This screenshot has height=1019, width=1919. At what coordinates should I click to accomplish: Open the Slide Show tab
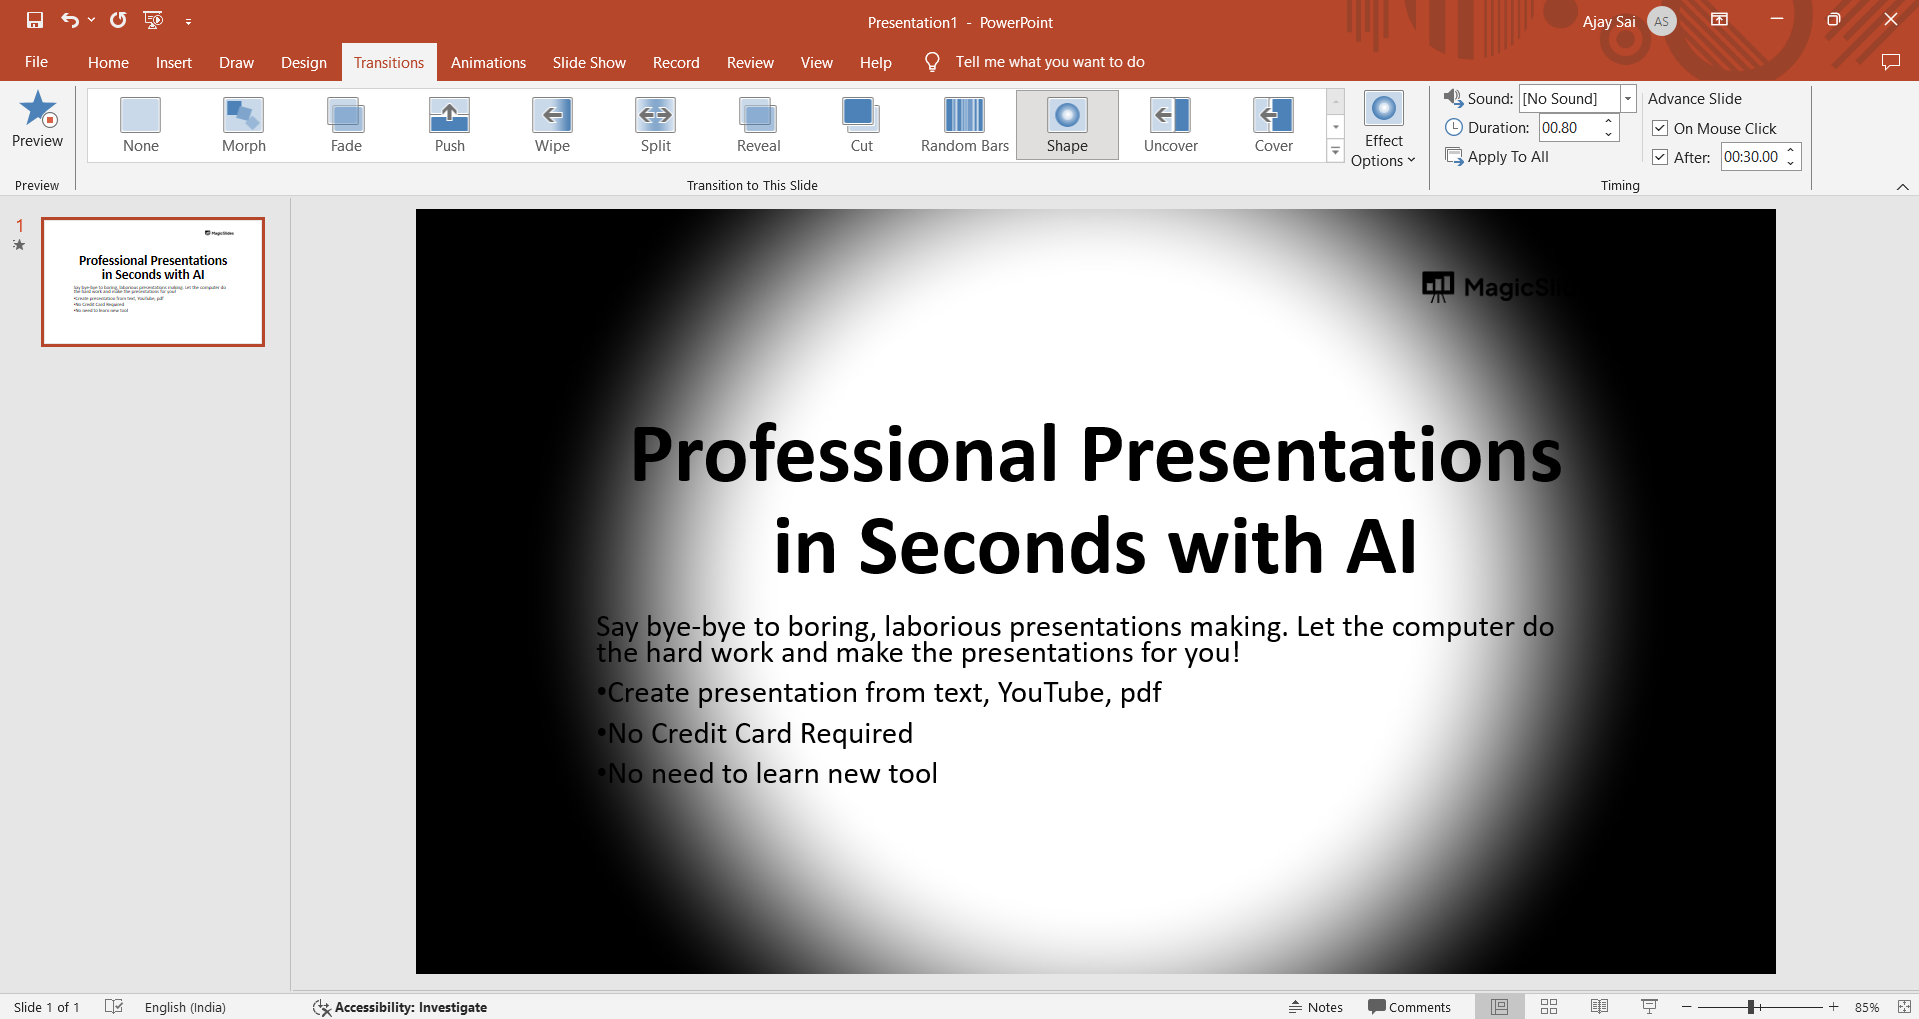589,62
